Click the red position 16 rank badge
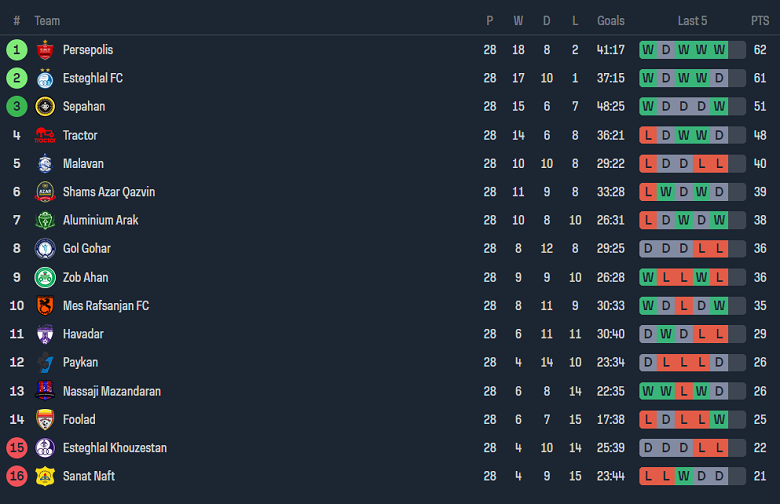 (16, 476)
